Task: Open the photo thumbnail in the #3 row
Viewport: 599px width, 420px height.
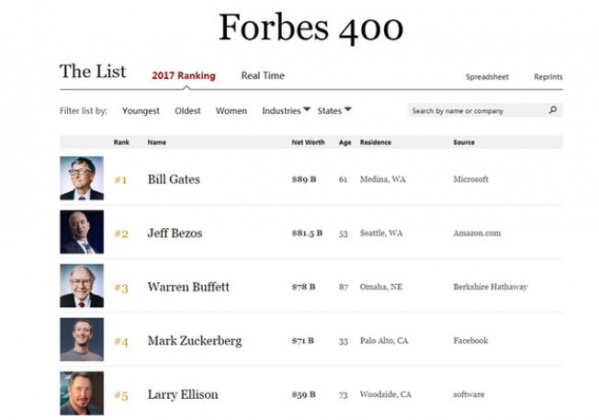Action: click(82, 286)
